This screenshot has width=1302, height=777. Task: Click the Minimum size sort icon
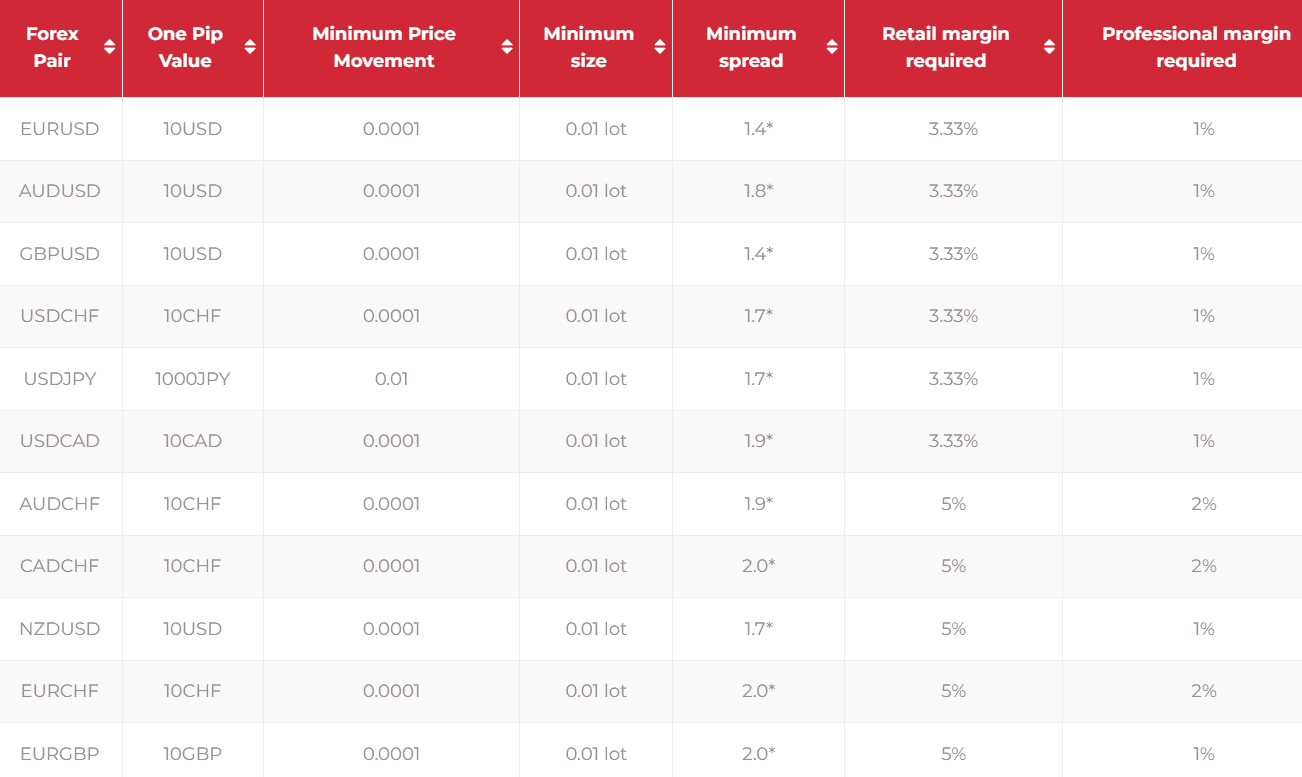click(x=660, y=47)
